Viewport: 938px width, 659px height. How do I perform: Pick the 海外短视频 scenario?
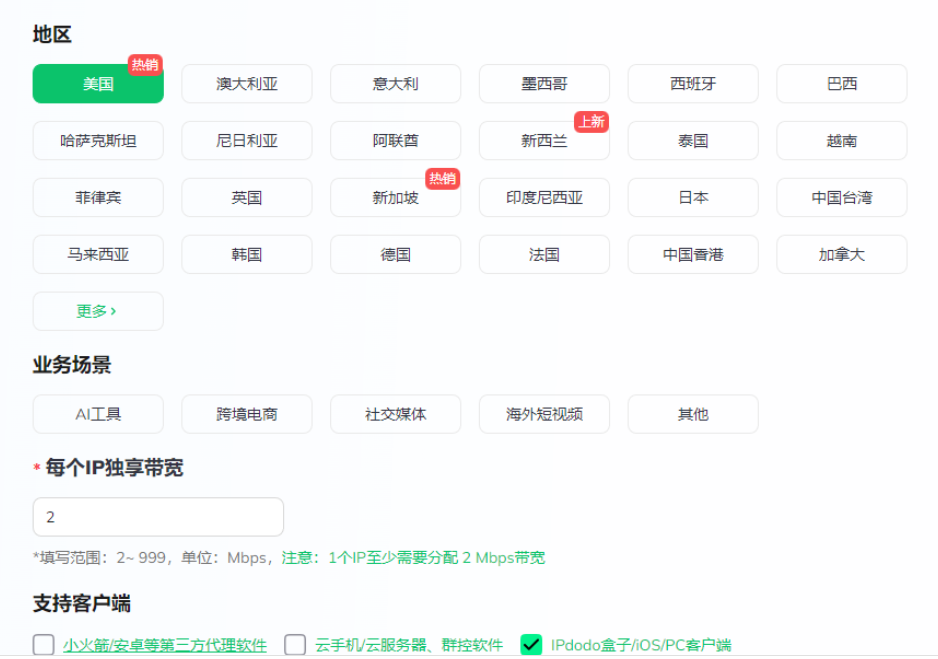tap(544, 414)
